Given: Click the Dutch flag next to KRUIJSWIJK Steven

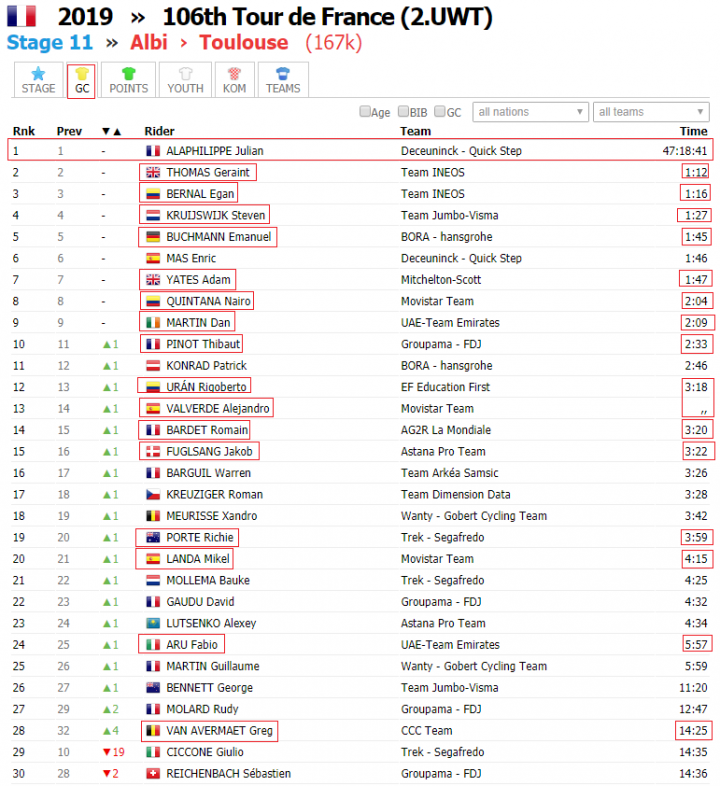Looking at the screenshot, I should coord(153,216).
